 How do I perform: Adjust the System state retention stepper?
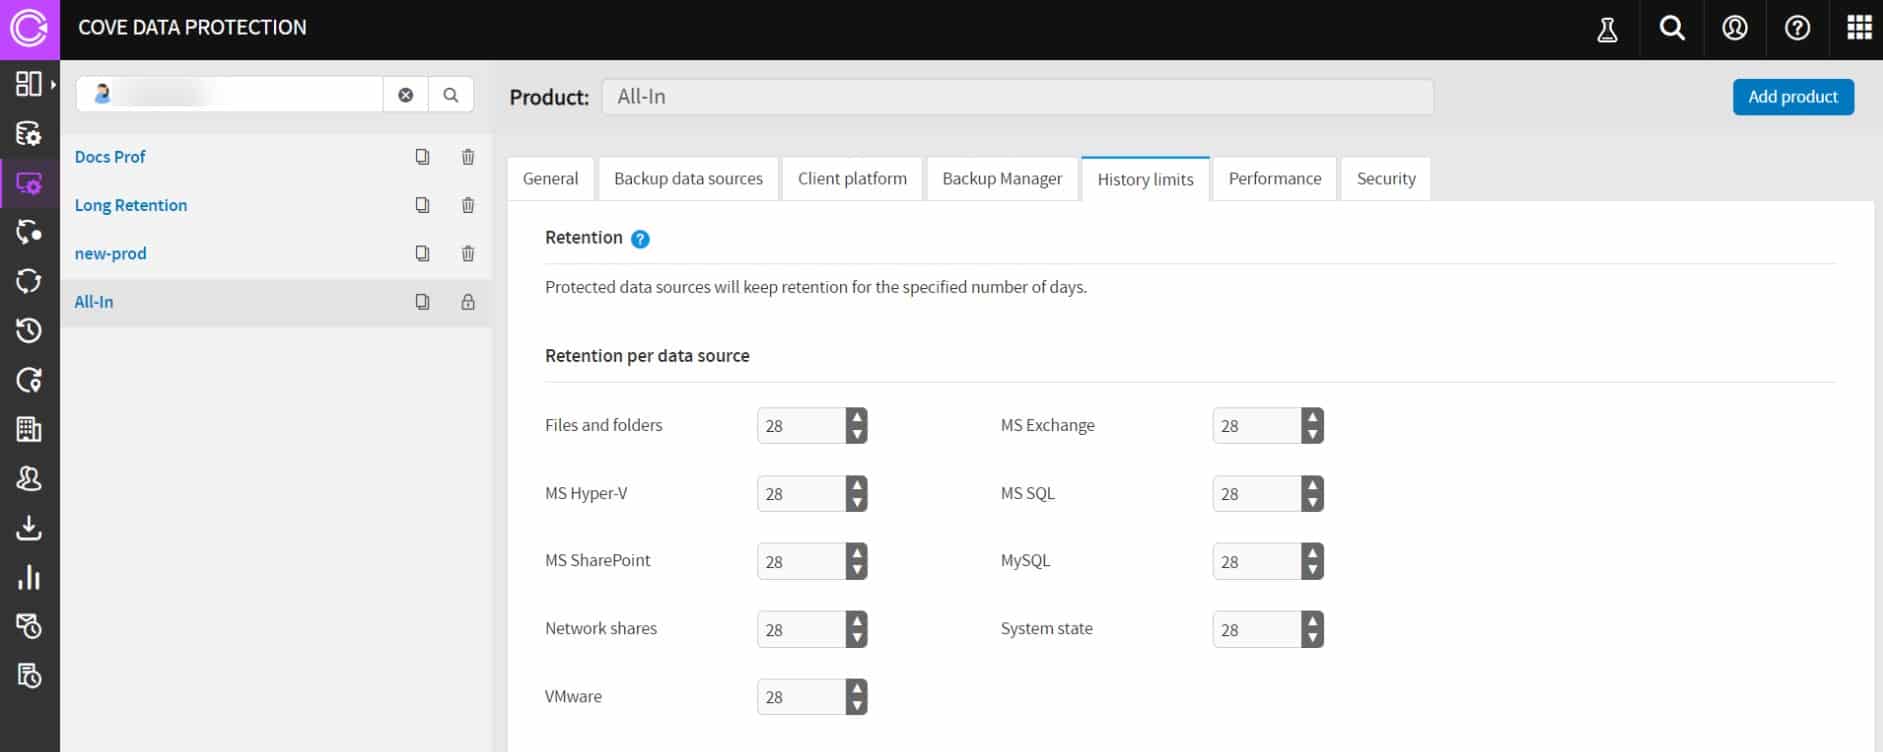pyautogui.click(x=1312, y=630)
